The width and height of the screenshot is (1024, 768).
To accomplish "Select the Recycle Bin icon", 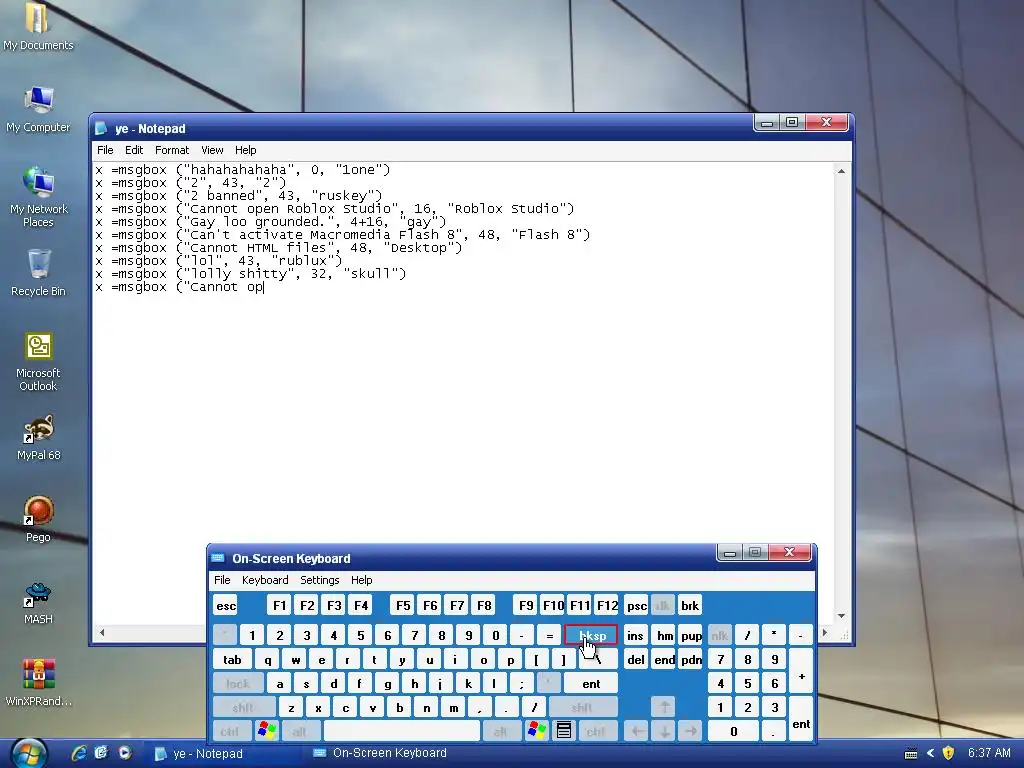I will click(x=38, y=273).
